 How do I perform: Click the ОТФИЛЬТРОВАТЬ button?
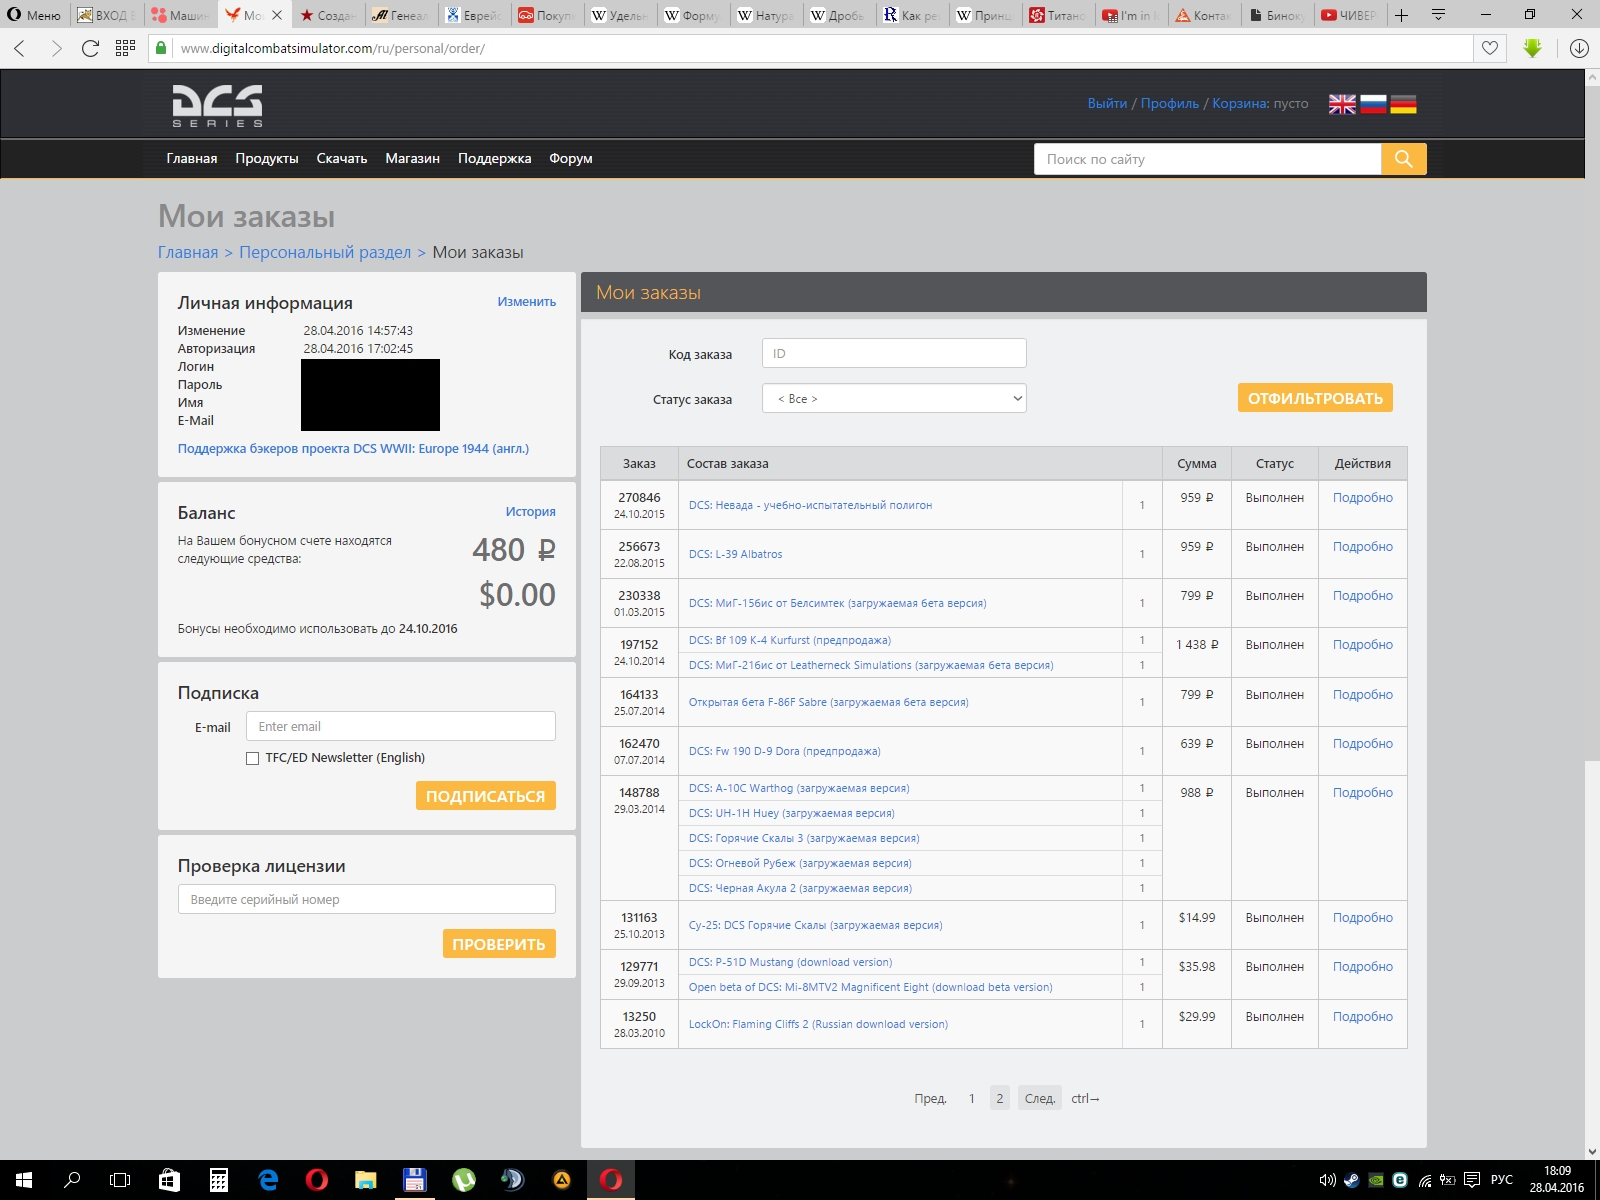[1315, 398]
